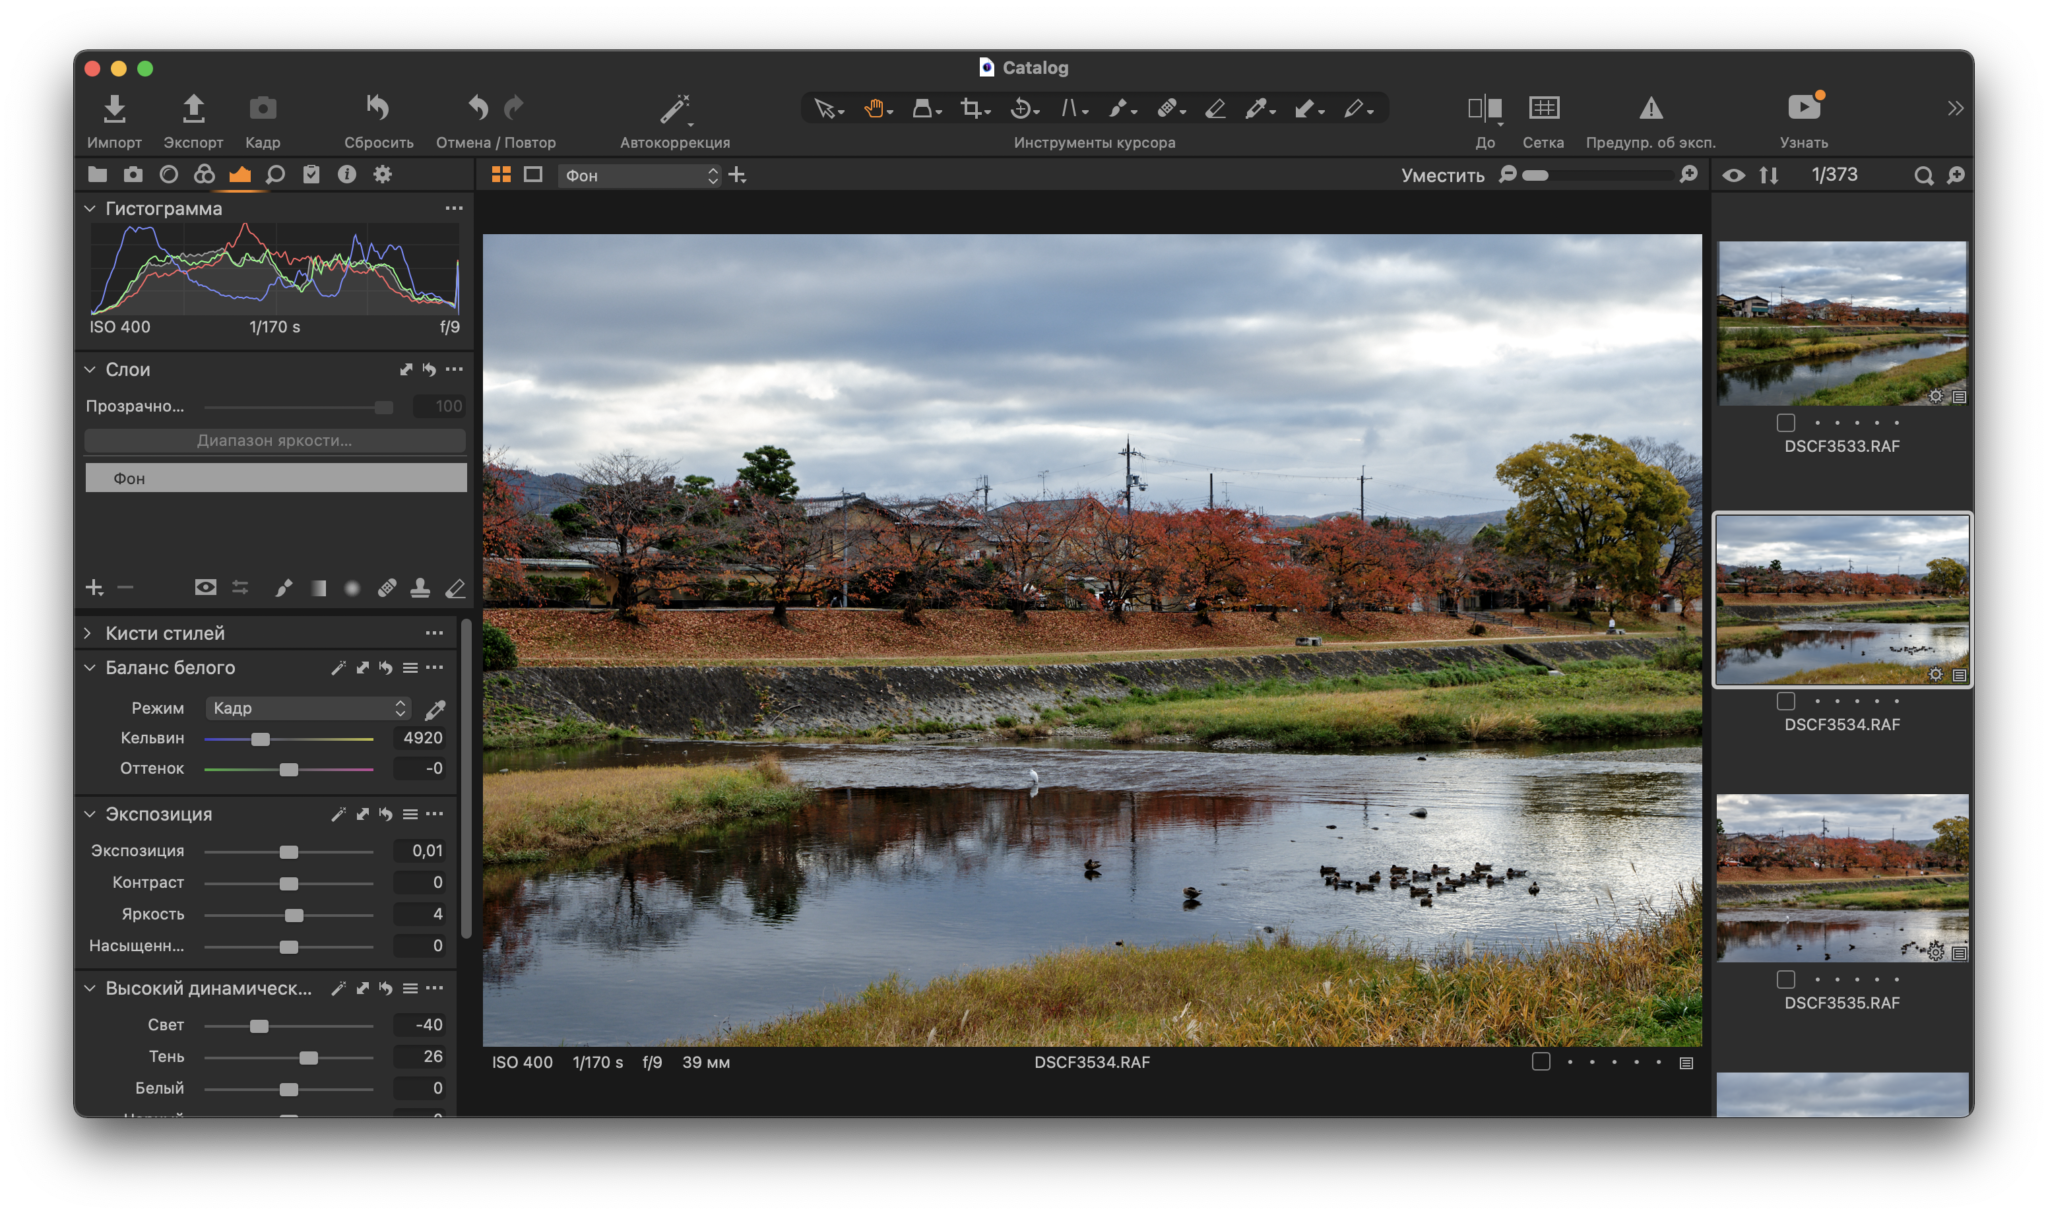The width and height of the screenshot is (2048, 1215).
Task: Open the color circles tool tab
Action: tap(204, 175)
